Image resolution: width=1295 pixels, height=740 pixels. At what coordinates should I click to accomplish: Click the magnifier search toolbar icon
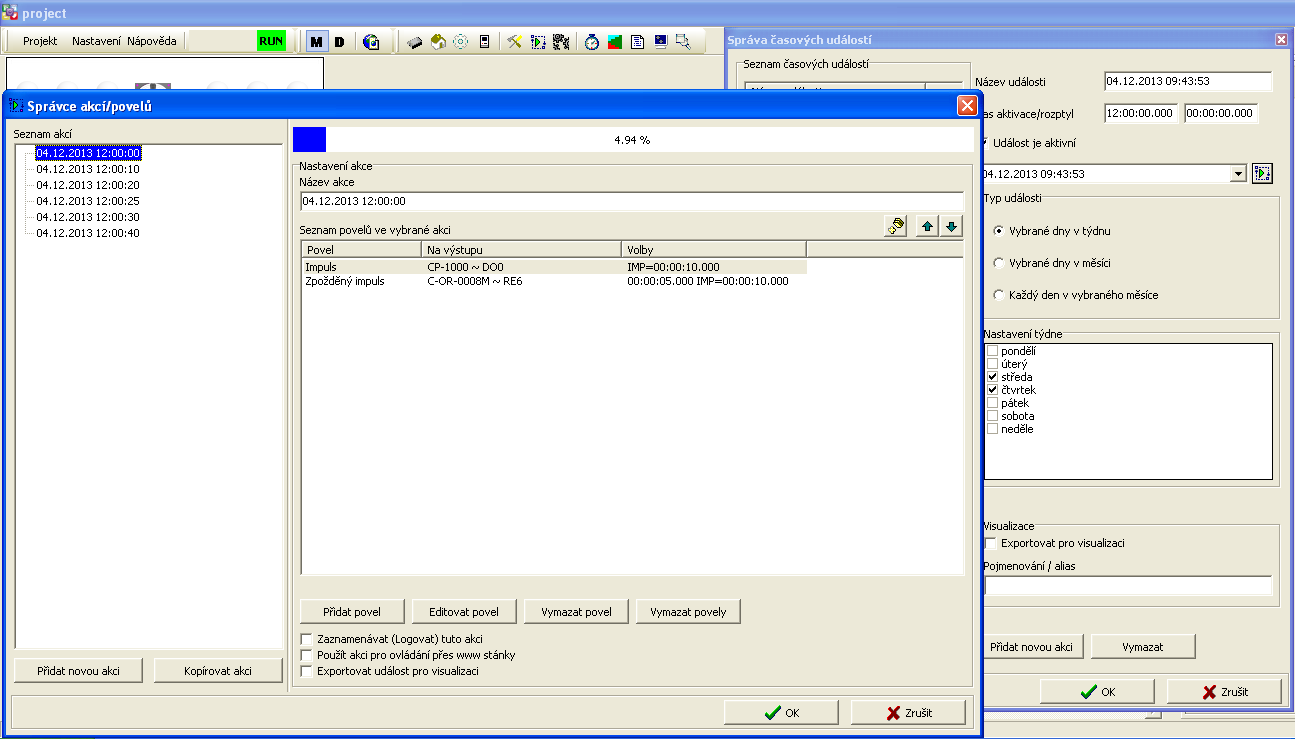point(684,42)
